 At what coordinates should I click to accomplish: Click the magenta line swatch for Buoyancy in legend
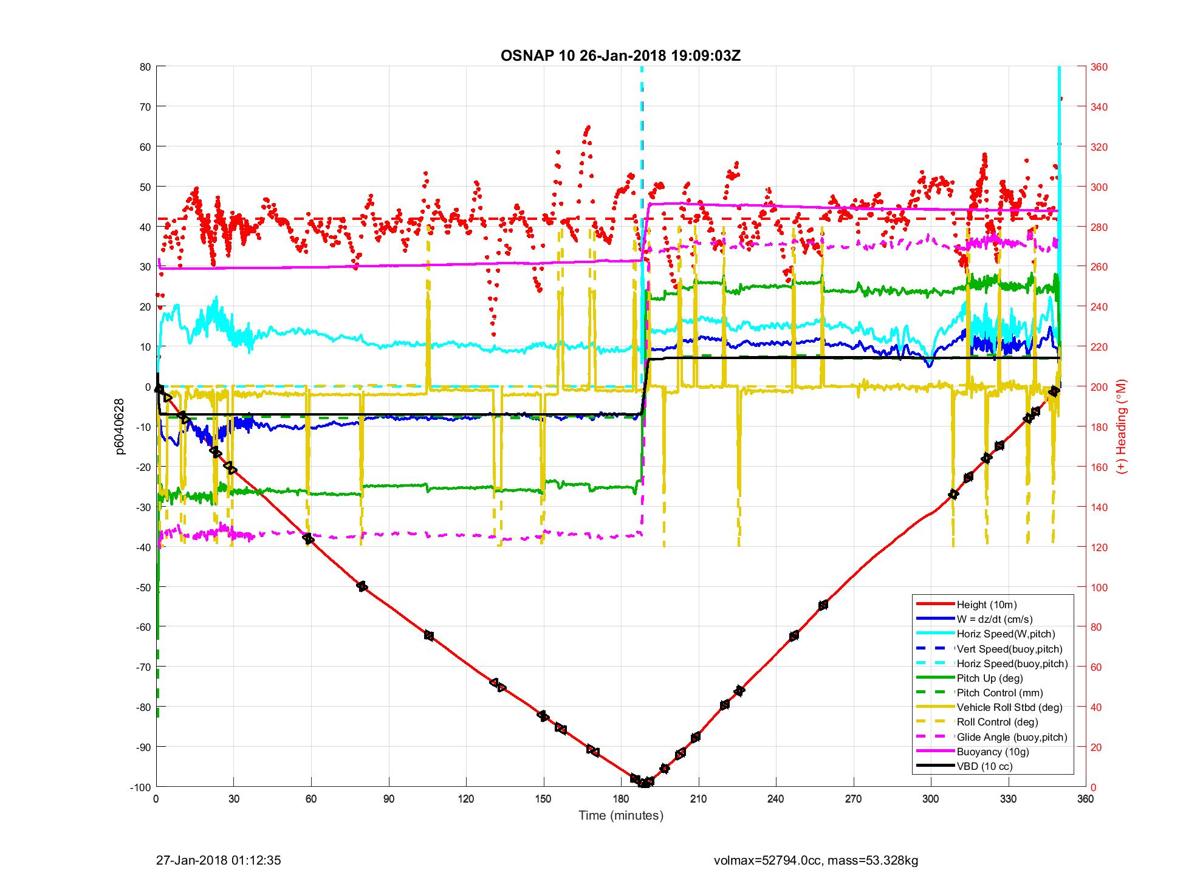click(933, 751)
